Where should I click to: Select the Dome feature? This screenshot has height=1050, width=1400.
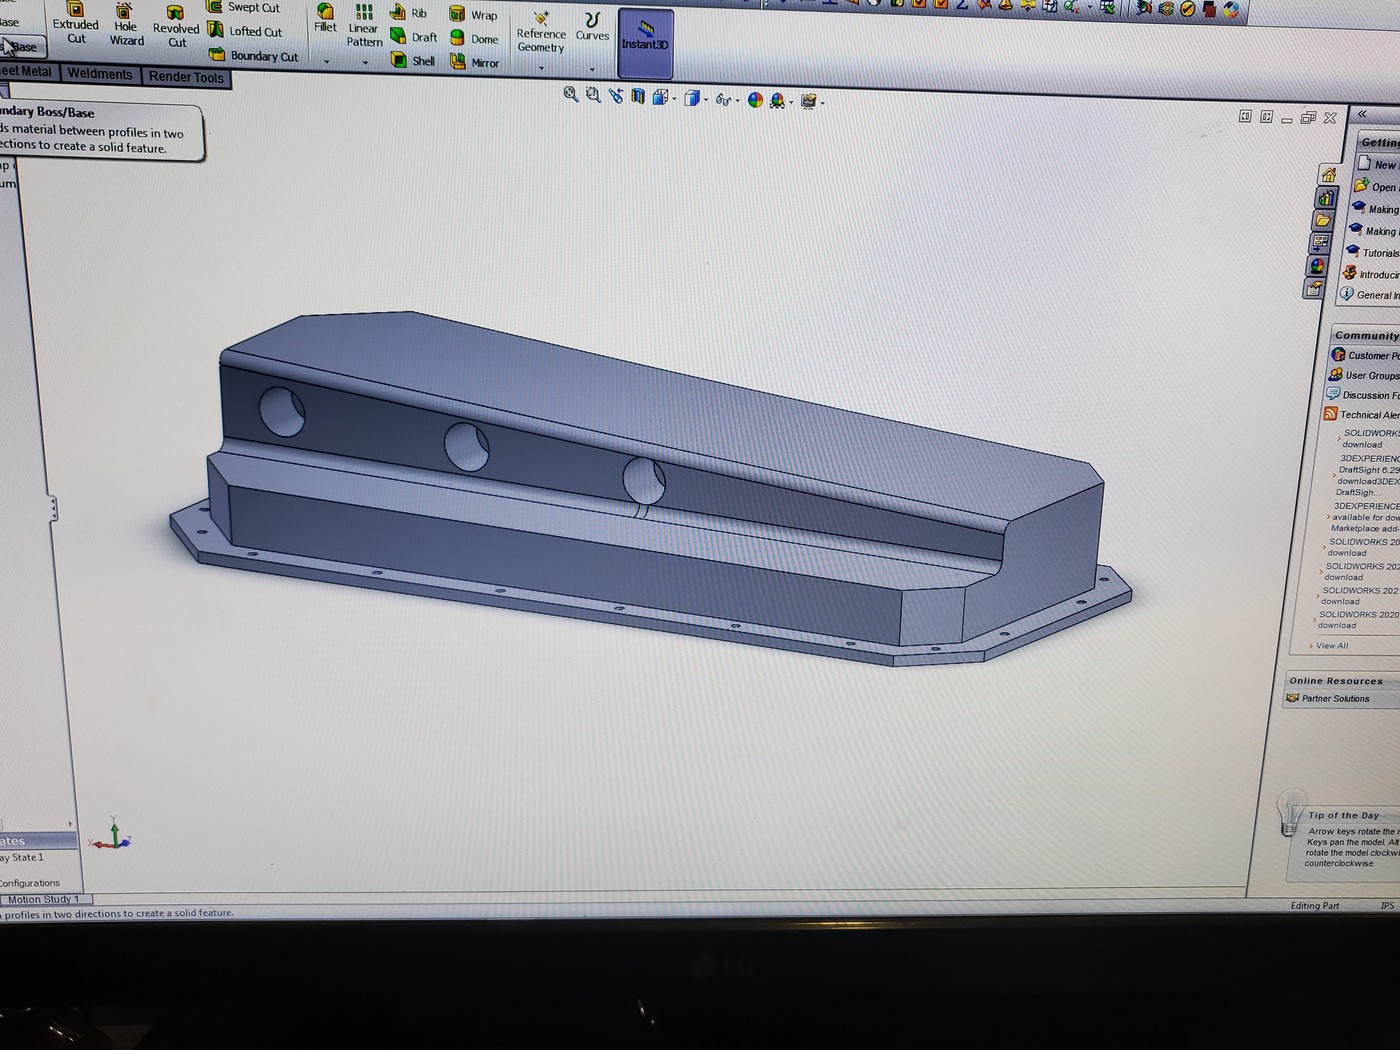[x=474, y=39]
